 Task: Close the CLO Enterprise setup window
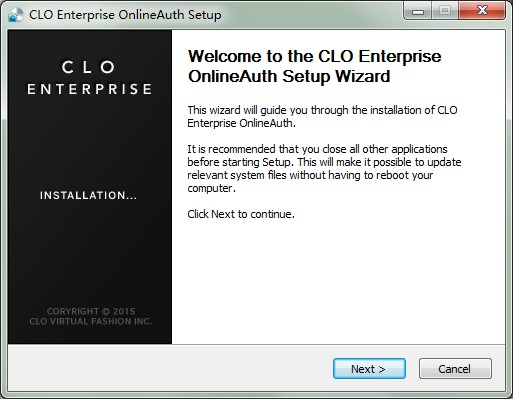coord(482,11)
